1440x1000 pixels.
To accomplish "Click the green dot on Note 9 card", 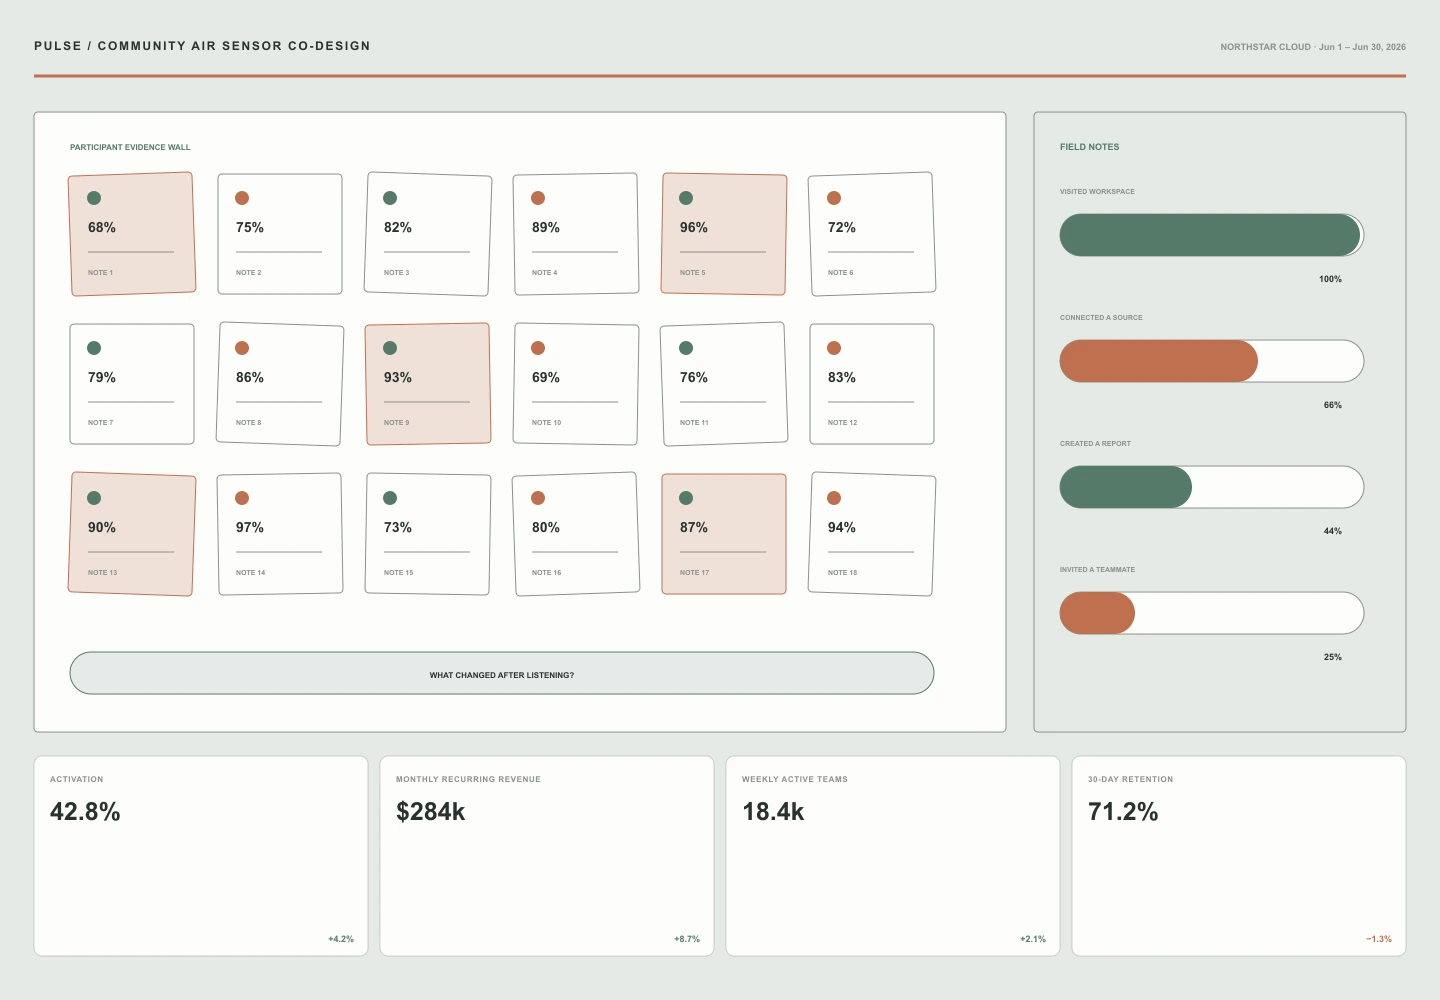I will [x=390, y=348].
